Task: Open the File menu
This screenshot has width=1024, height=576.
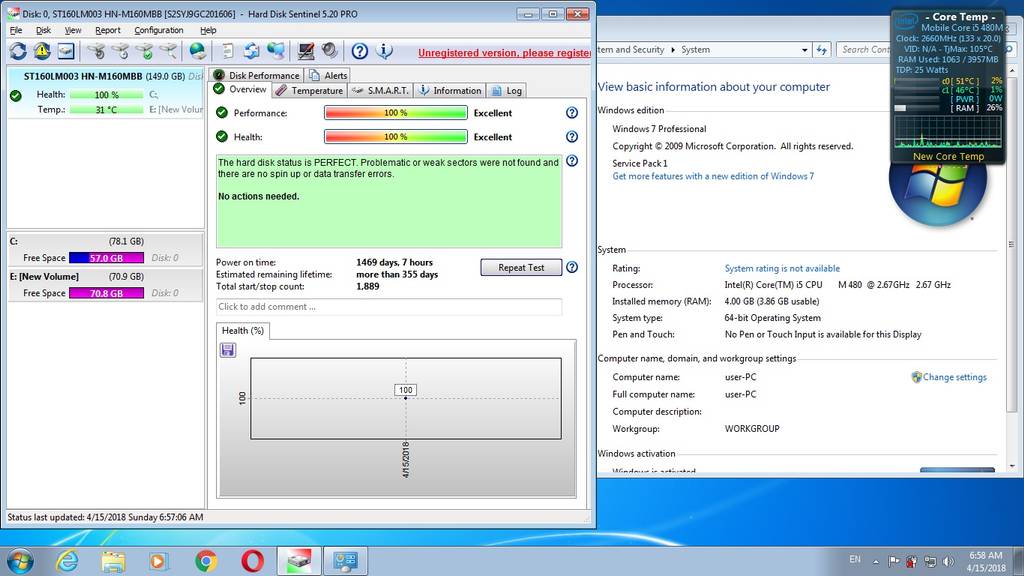Action: click(x=16, y=30)
